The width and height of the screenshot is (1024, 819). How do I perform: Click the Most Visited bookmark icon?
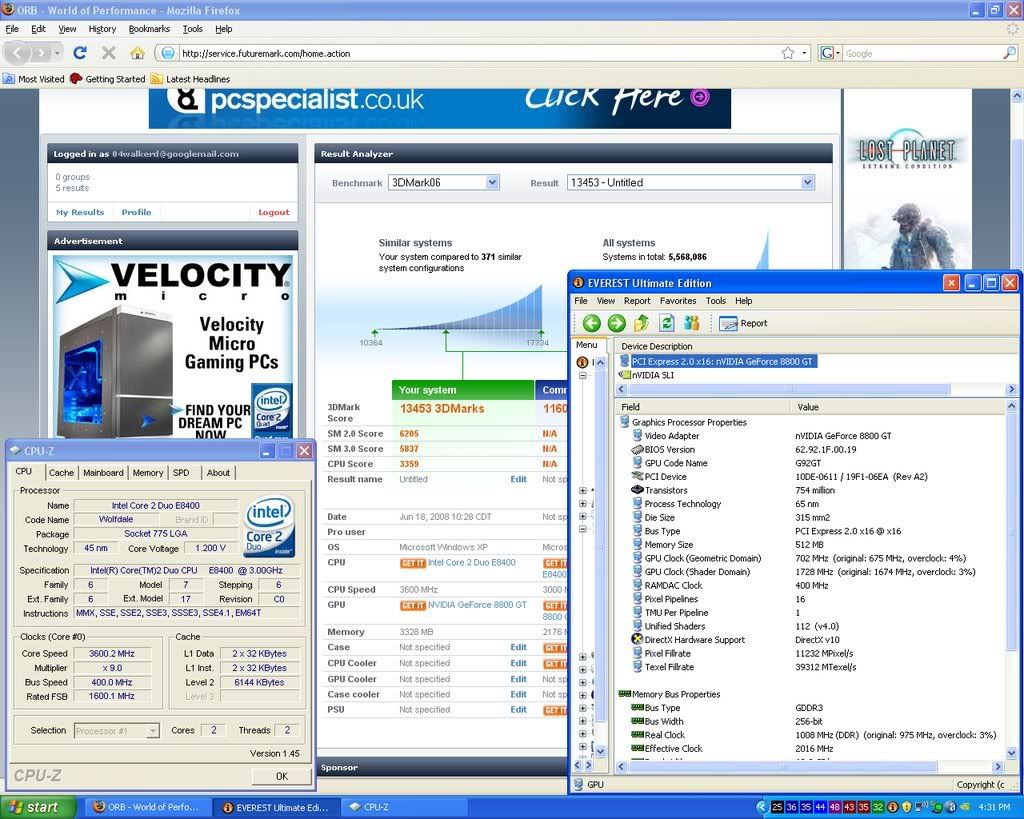pyautogui.click(x=9, y=79)
